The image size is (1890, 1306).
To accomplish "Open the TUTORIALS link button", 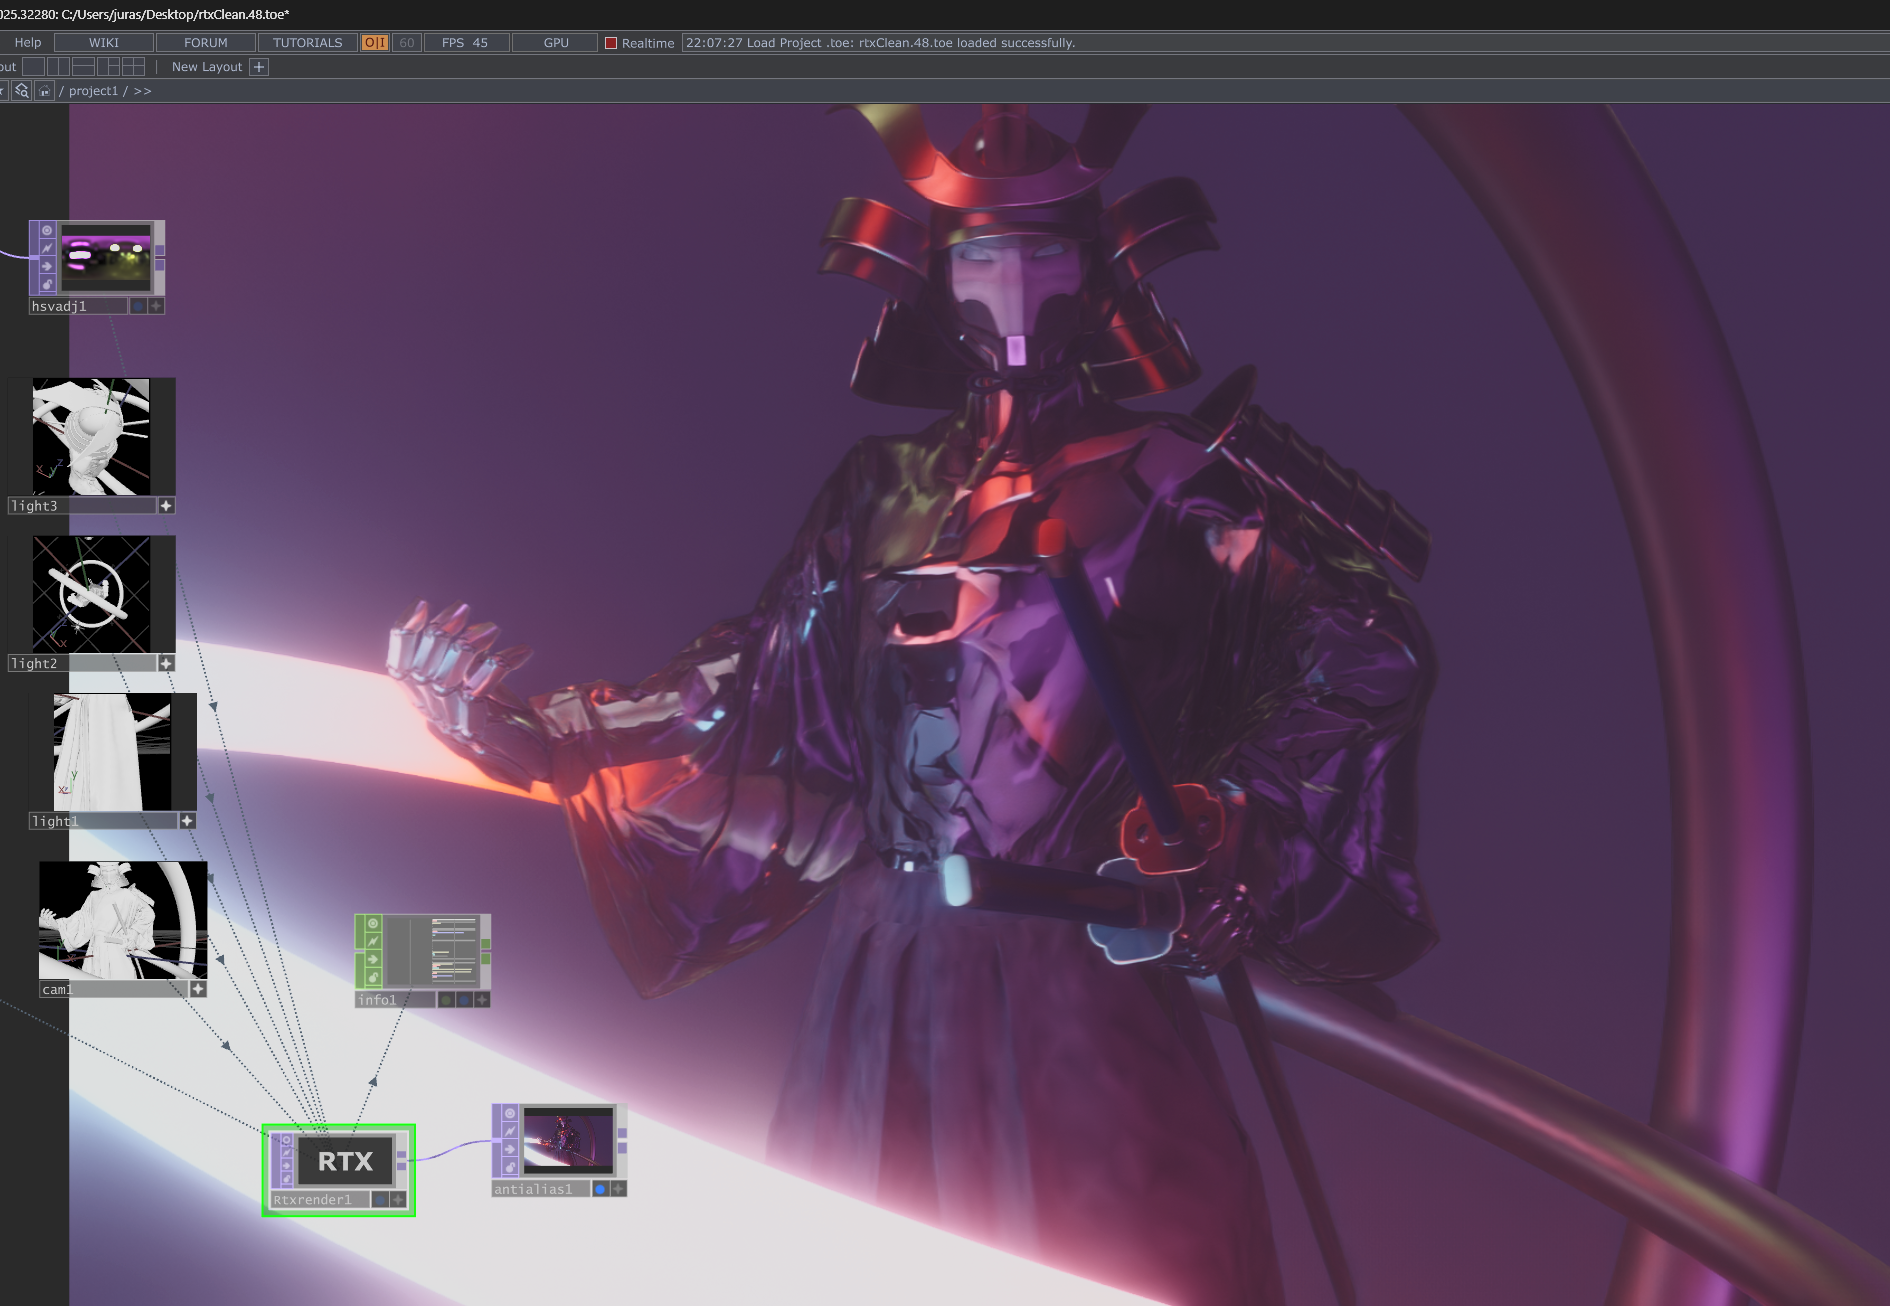I will (x=308, y=43).
